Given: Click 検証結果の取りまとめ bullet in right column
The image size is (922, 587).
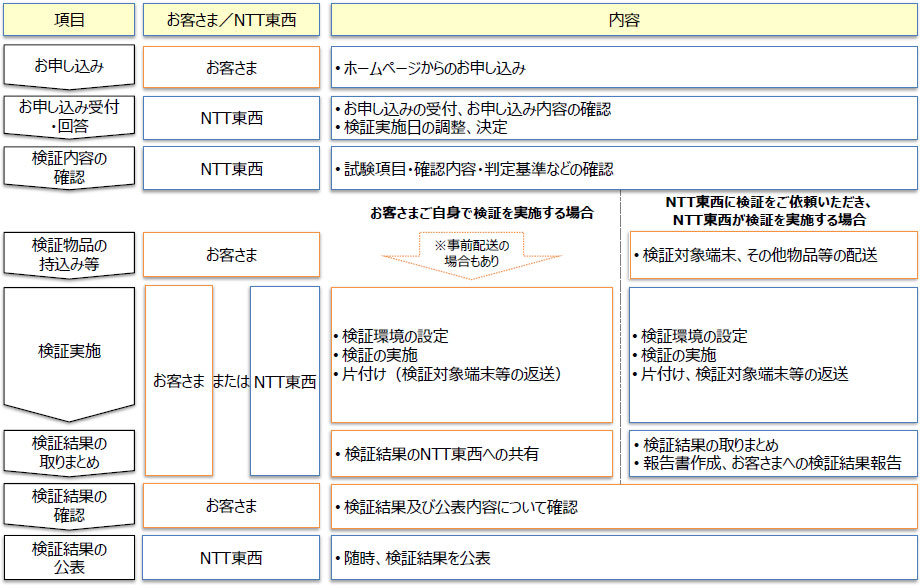Looking at the screenshot, I should (x=710, y=445).
